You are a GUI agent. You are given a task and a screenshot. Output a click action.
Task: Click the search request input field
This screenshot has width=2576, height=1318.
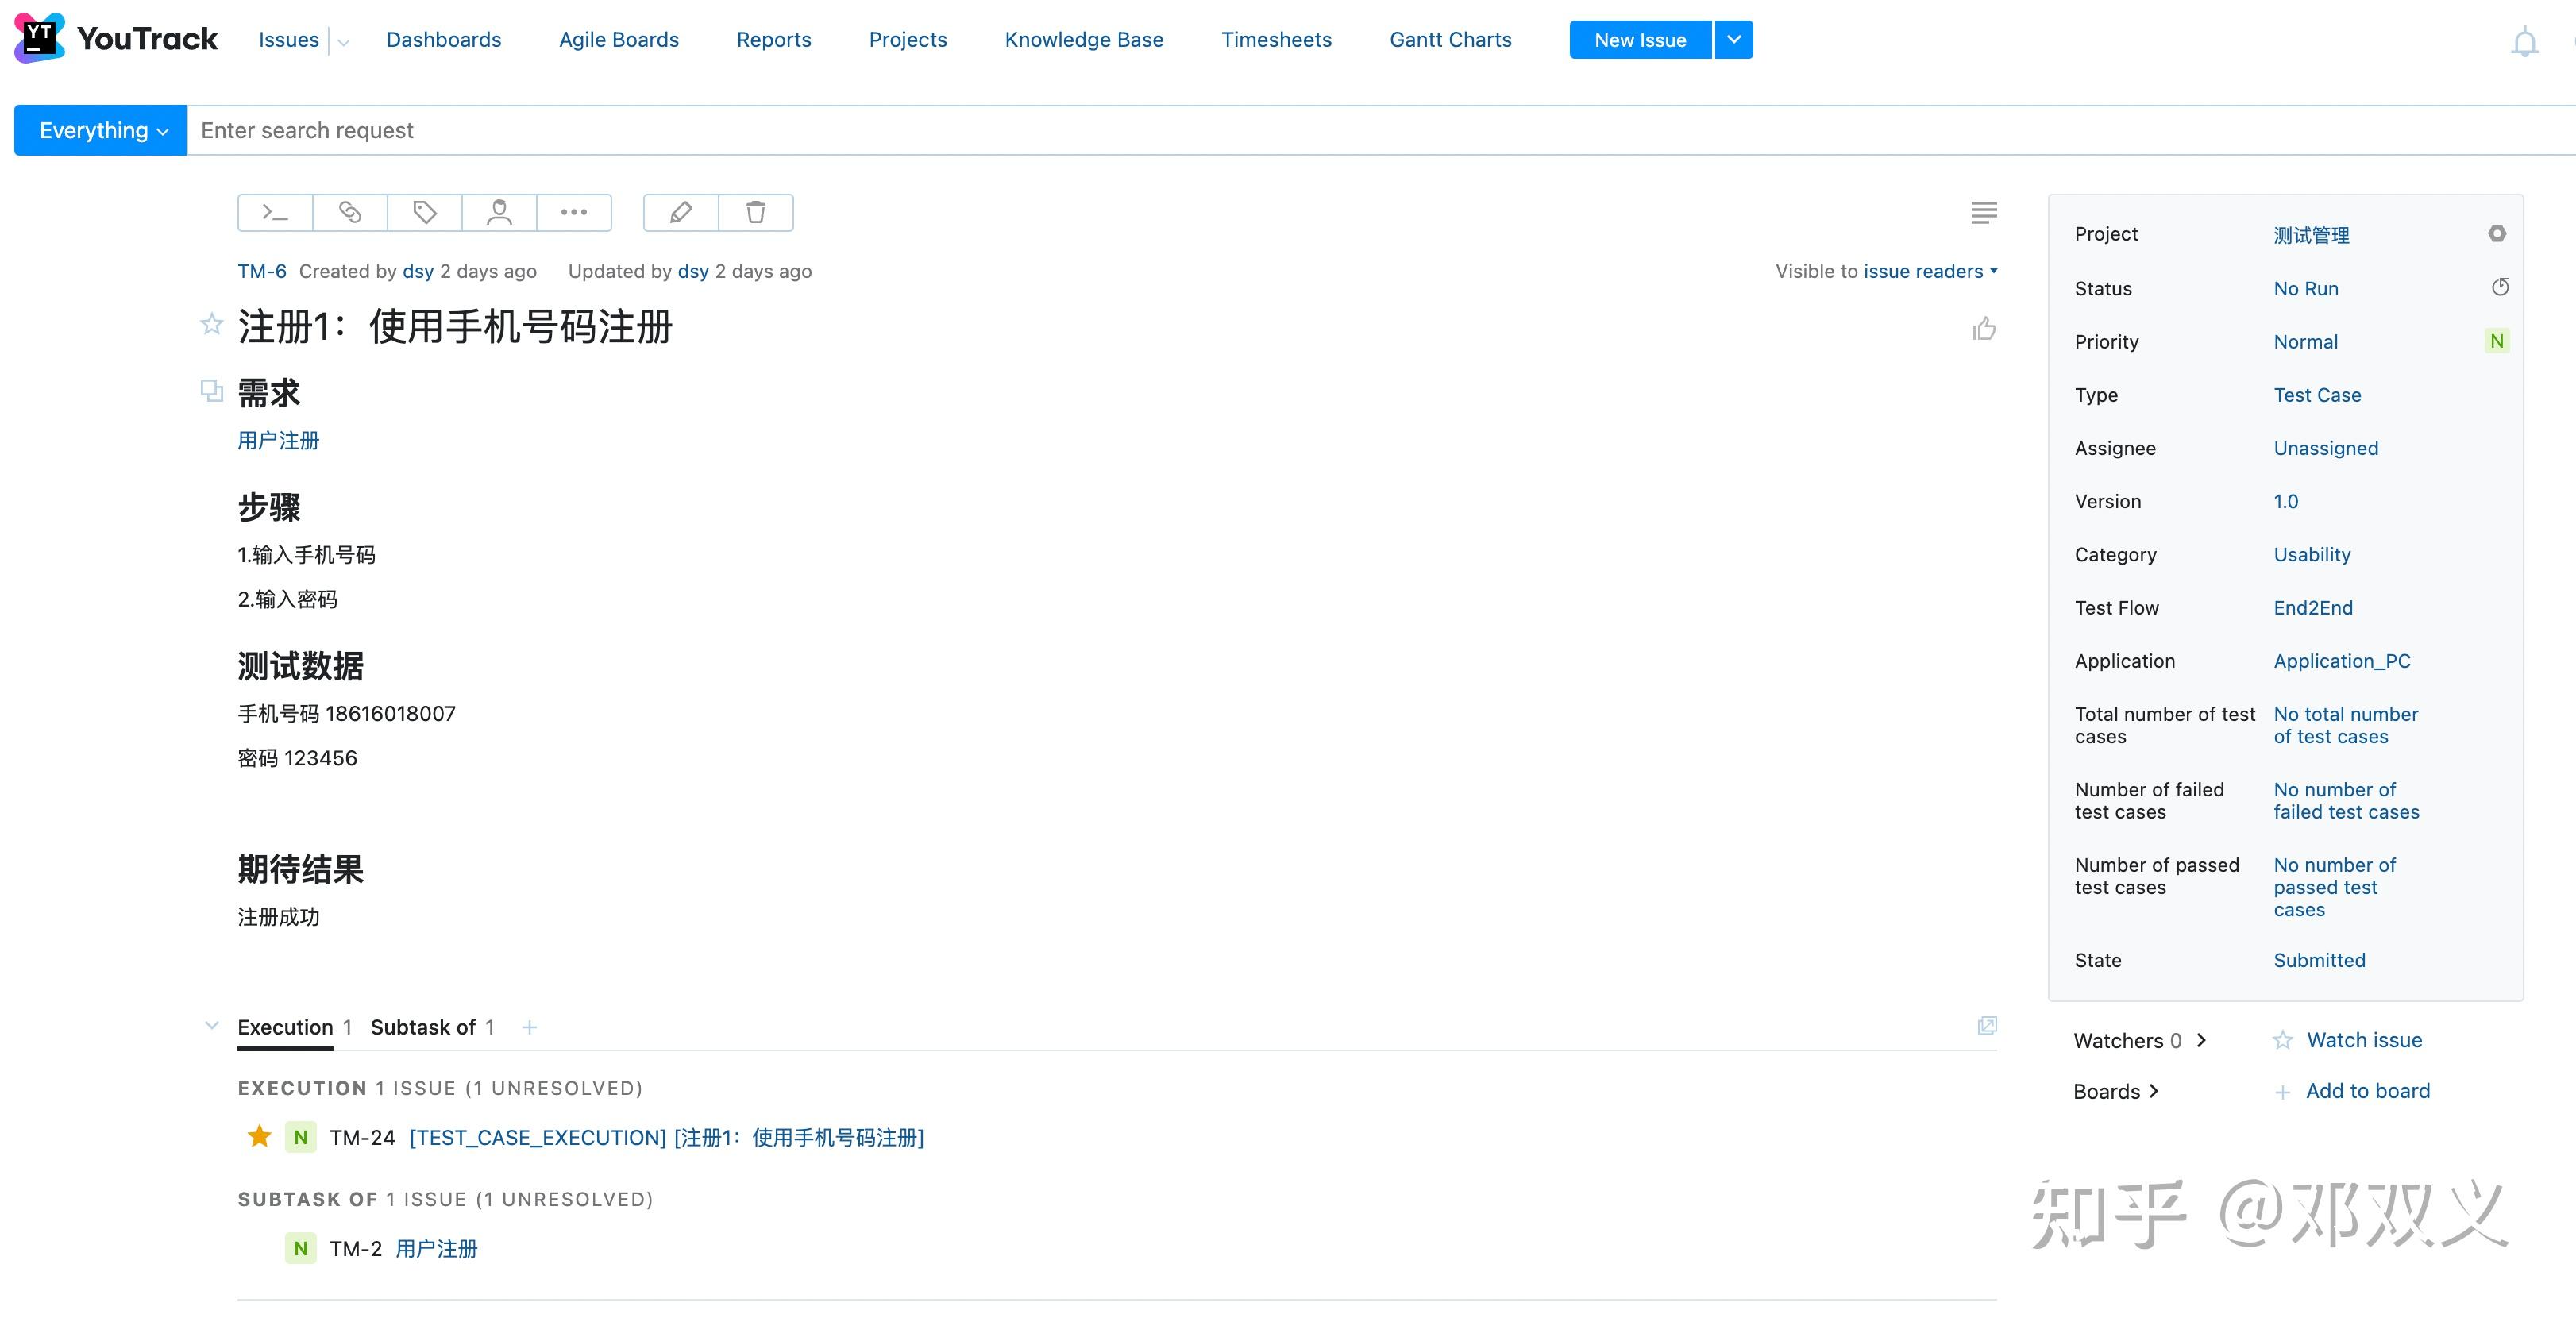[800, 130]
